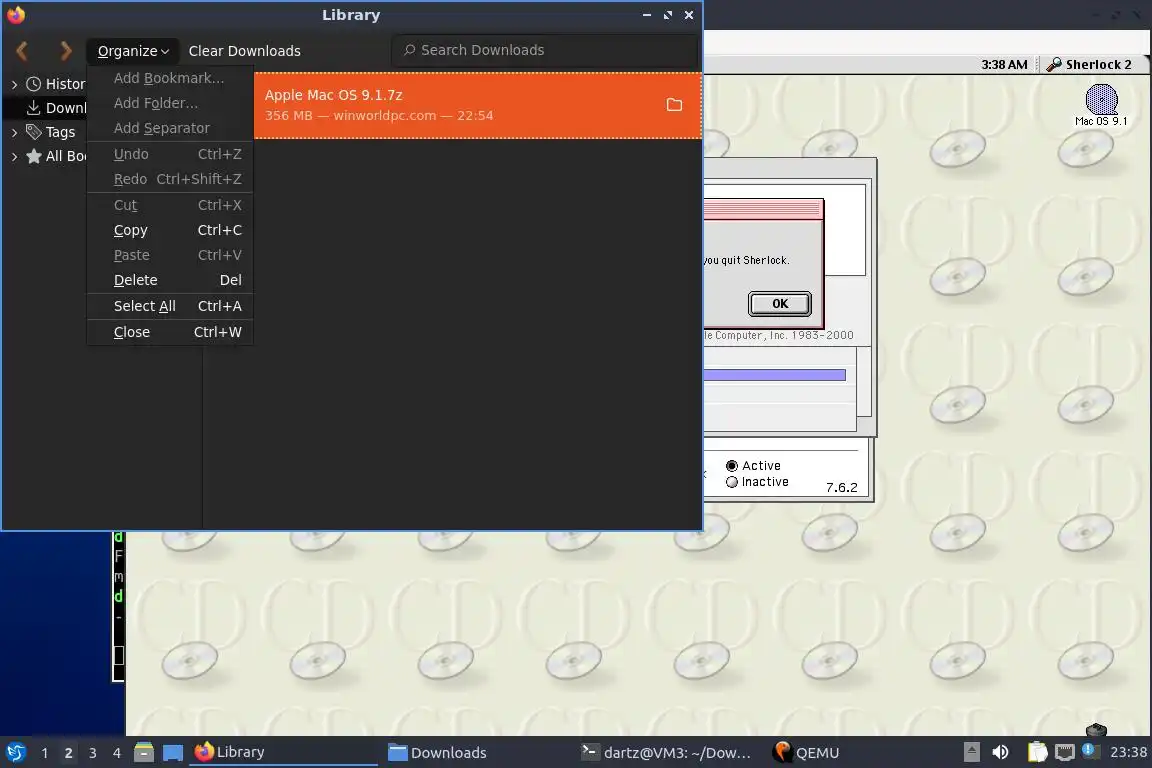Choose Copy from the Organize menu
1152x768 pixels.
(170, 230)
